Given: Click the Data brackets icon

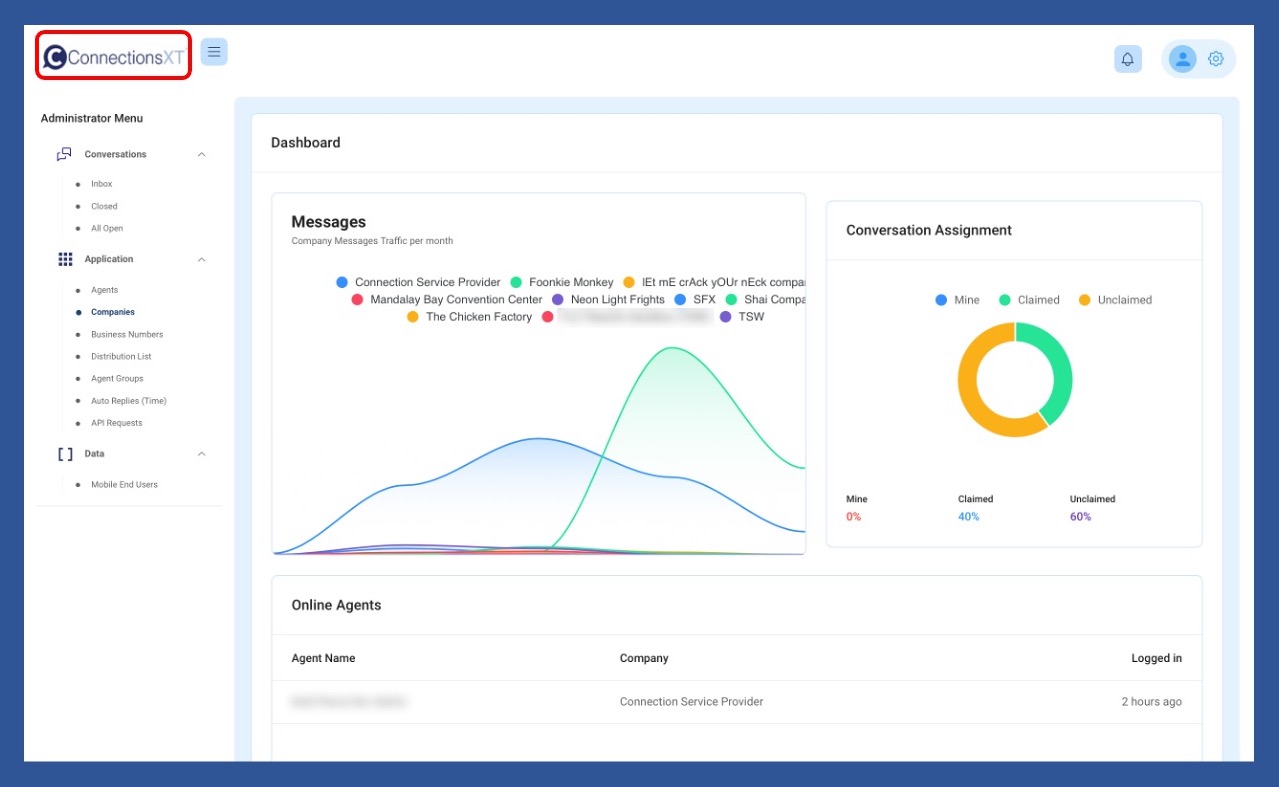Looking at the screenshot, I should [65, 454].
